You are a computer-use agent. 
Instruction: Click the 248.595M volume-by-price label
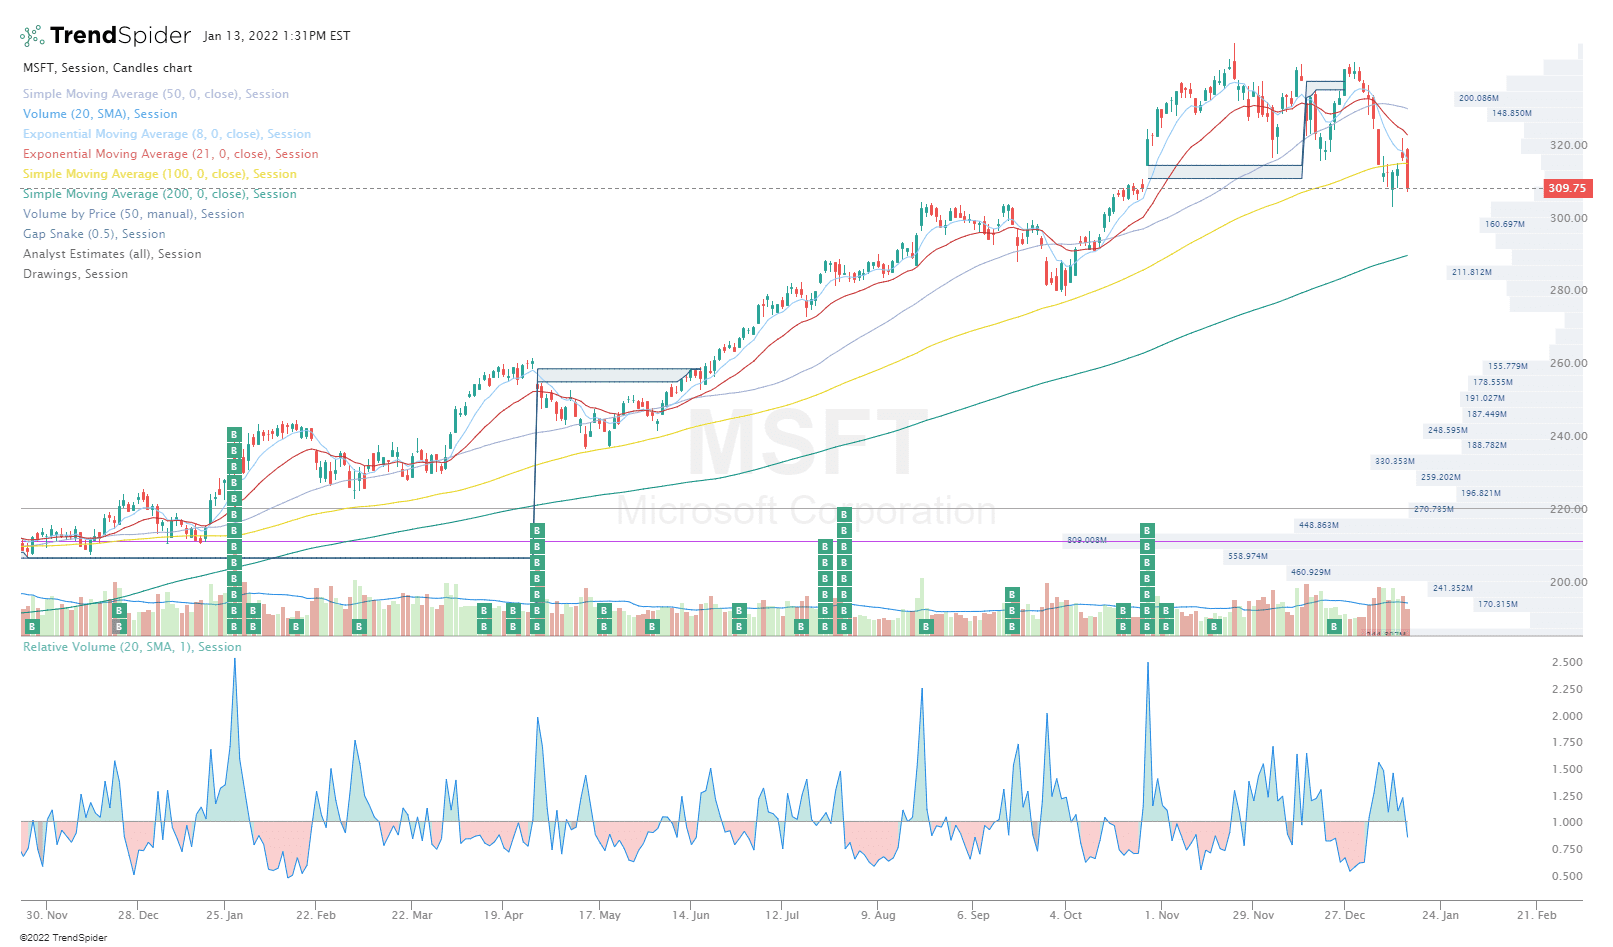[1448, 430]
